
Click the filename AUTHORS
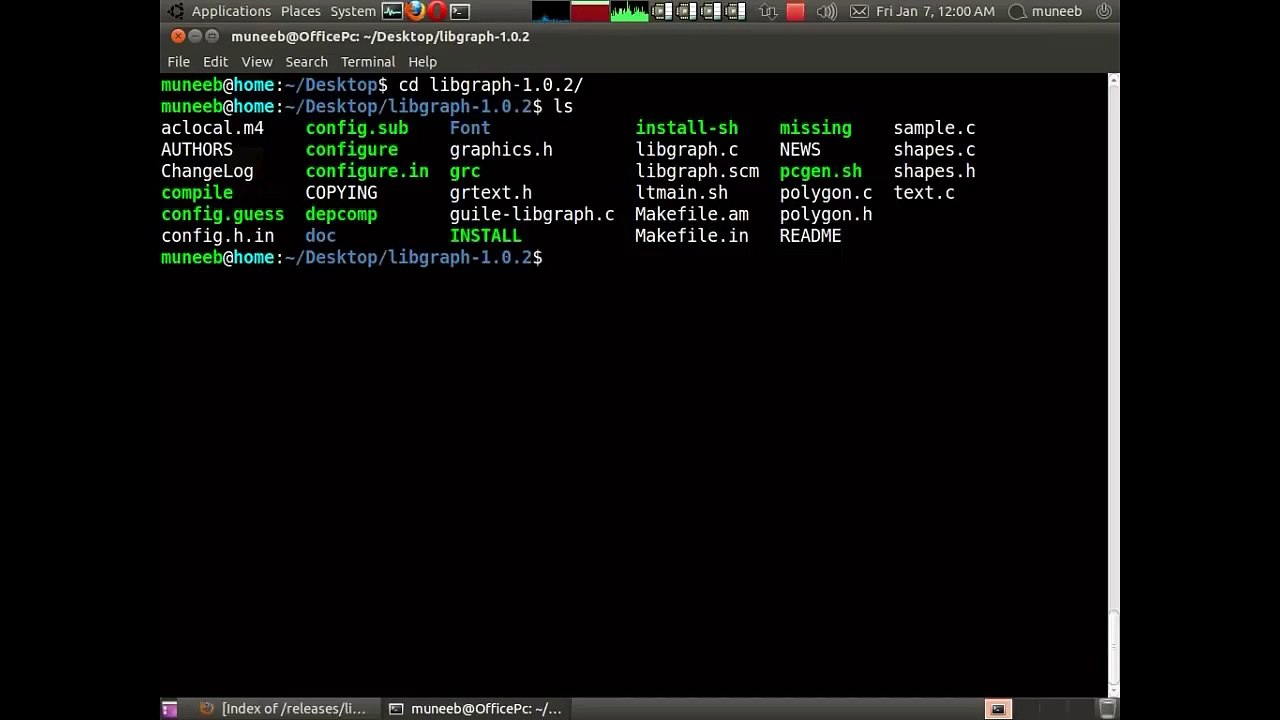point(197,150)
